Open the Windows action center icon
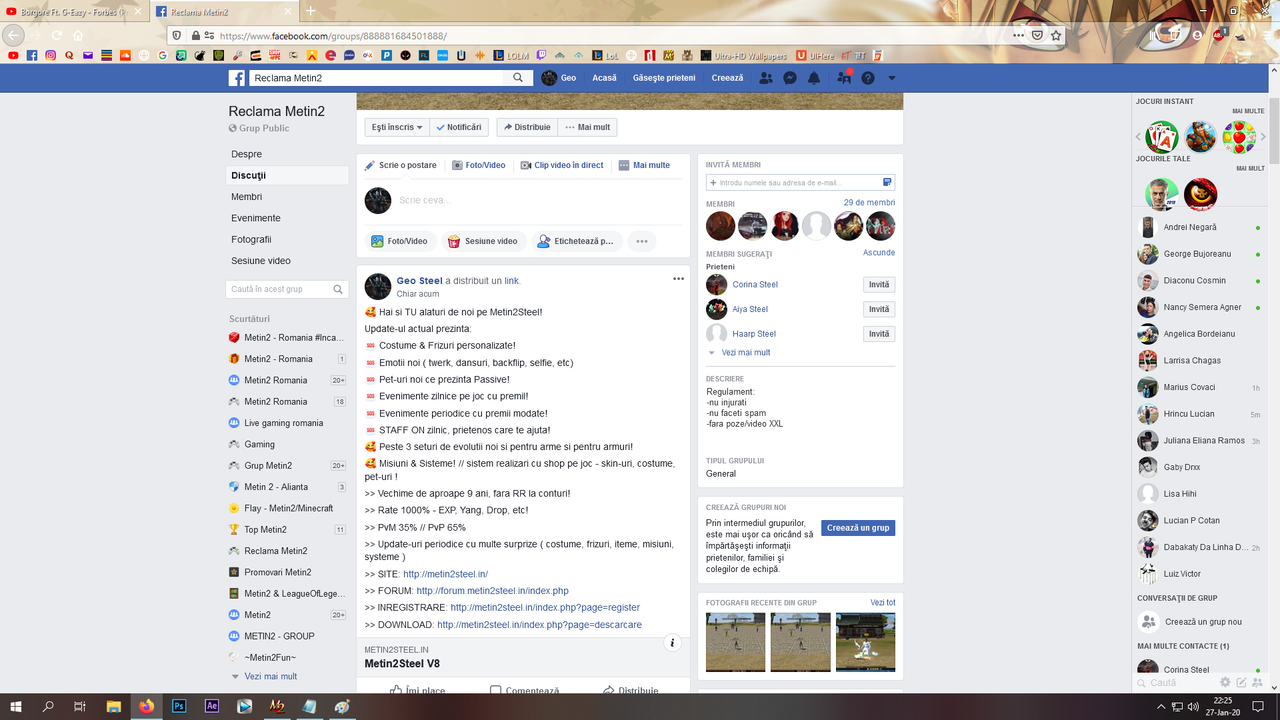1280x720 pixels. [x=1258, y=706]
